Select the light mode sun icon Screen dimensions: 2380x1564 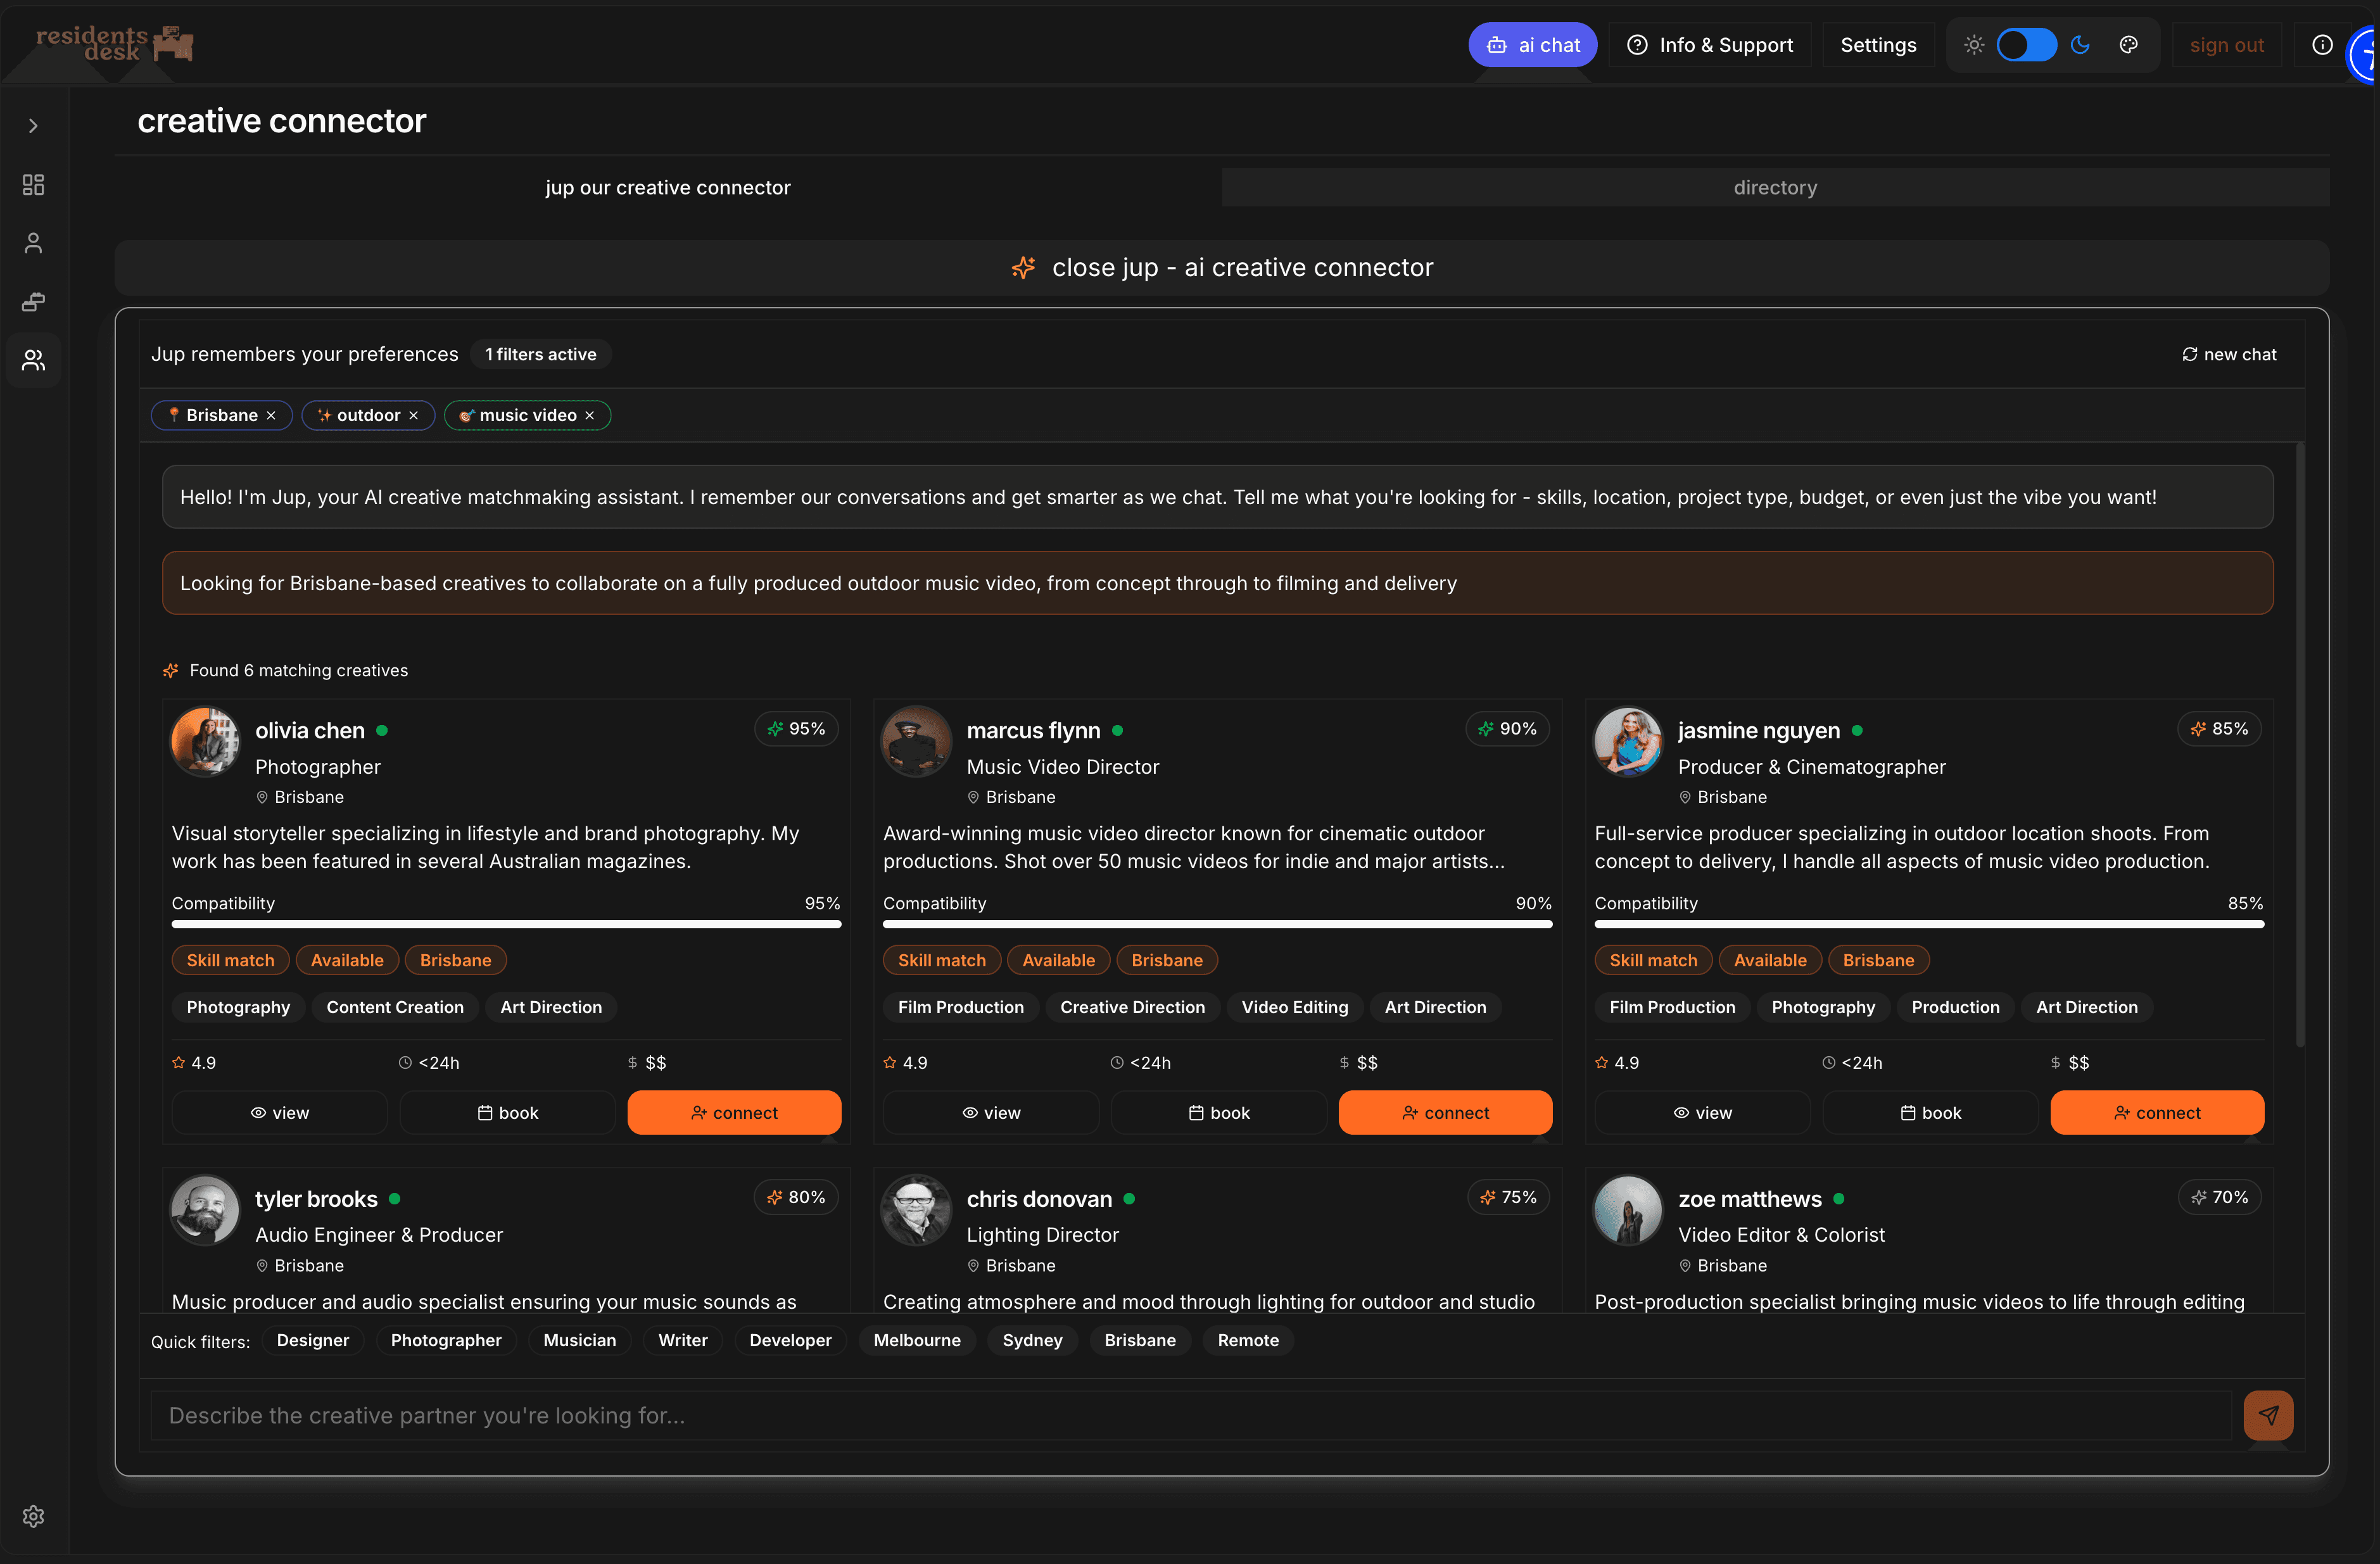click(1974, 45)
